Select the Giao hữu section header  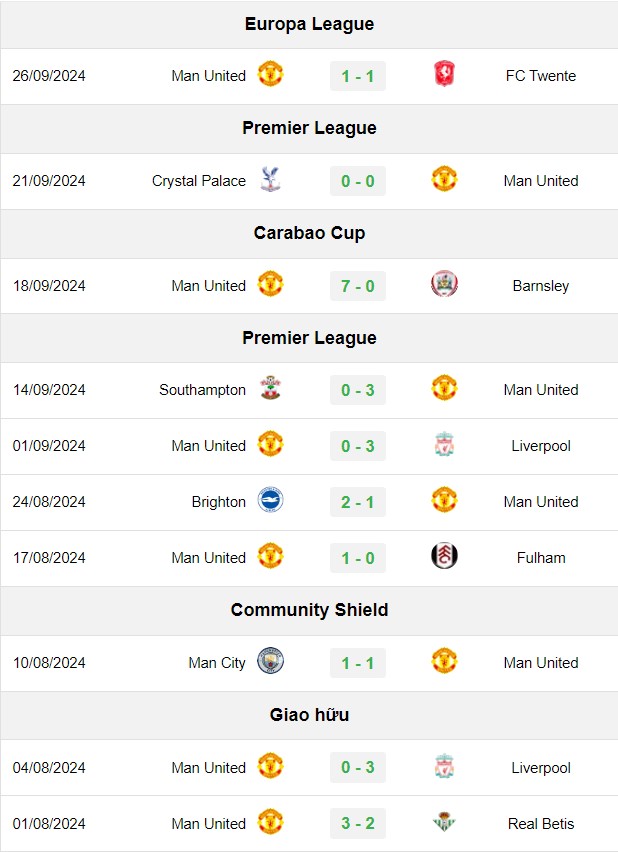309,715
